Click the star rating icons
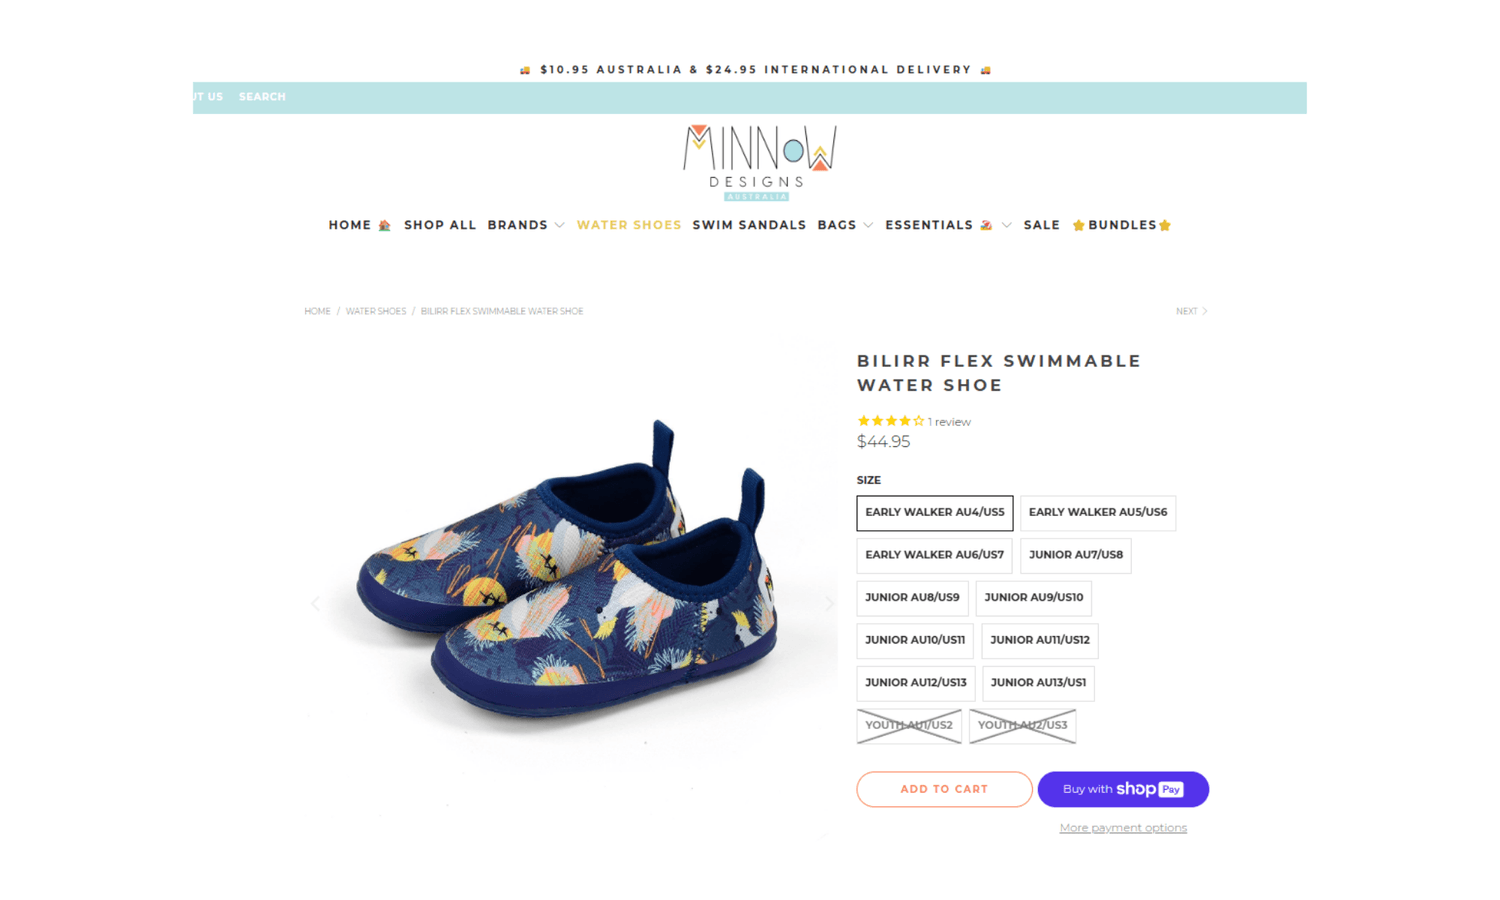Image resolution: width=1500 pixels, height=900 pixels. 890,421
